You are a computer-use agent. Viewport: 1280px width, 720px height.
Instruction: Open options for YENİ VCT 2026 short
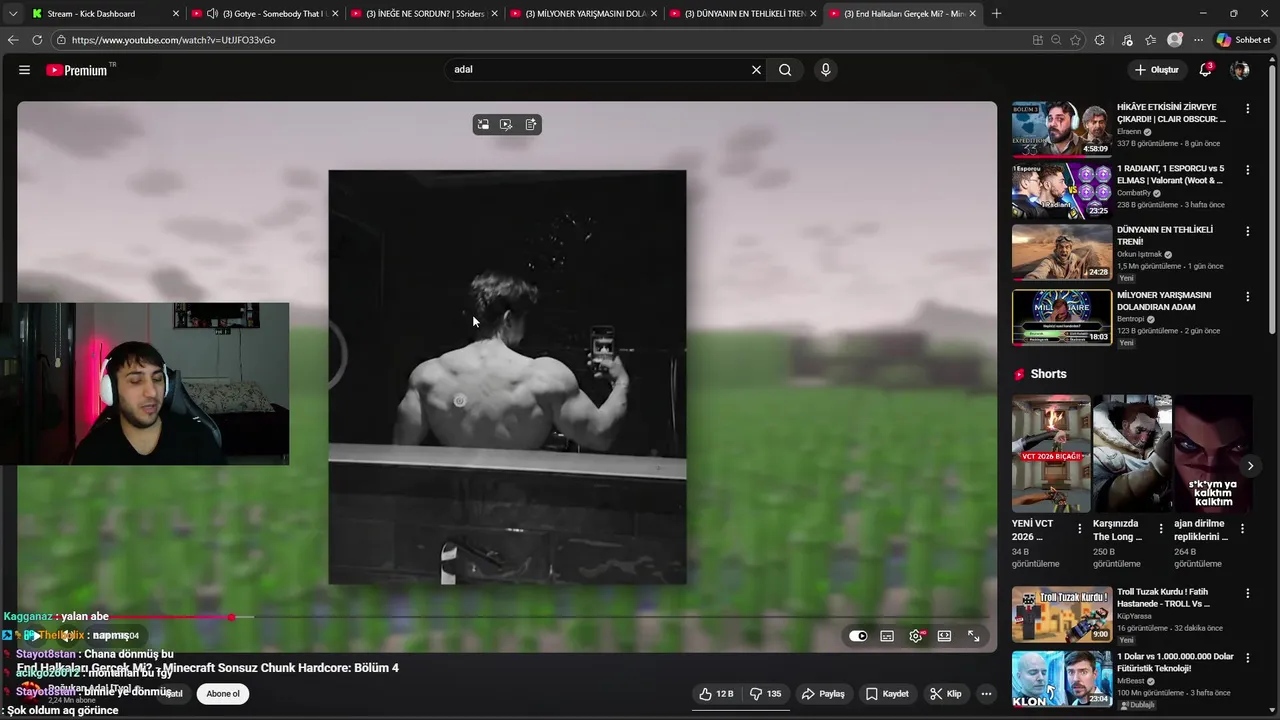pos(1079,529)
